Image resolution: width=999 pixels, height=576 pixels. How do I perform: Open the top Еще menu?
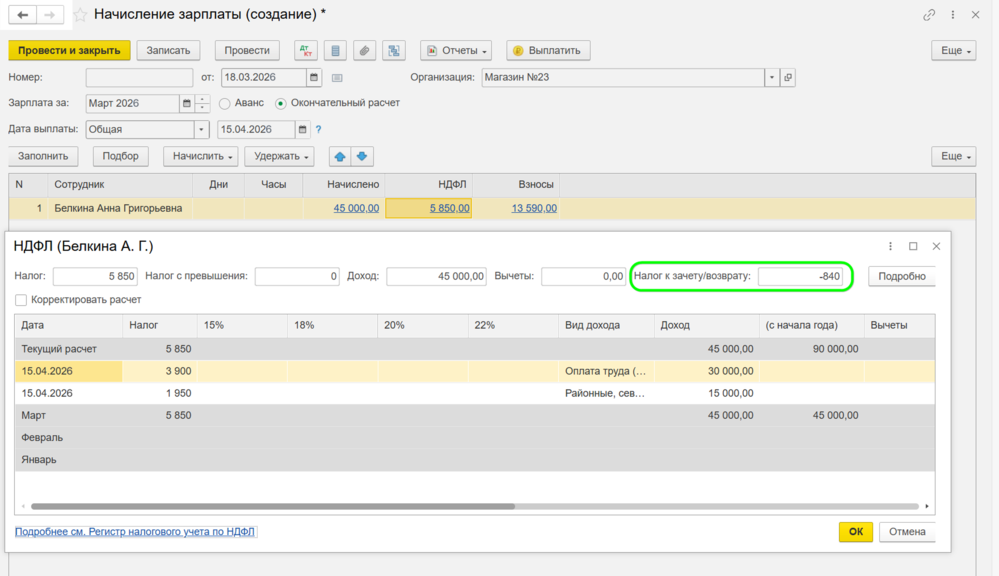[955, 50]
